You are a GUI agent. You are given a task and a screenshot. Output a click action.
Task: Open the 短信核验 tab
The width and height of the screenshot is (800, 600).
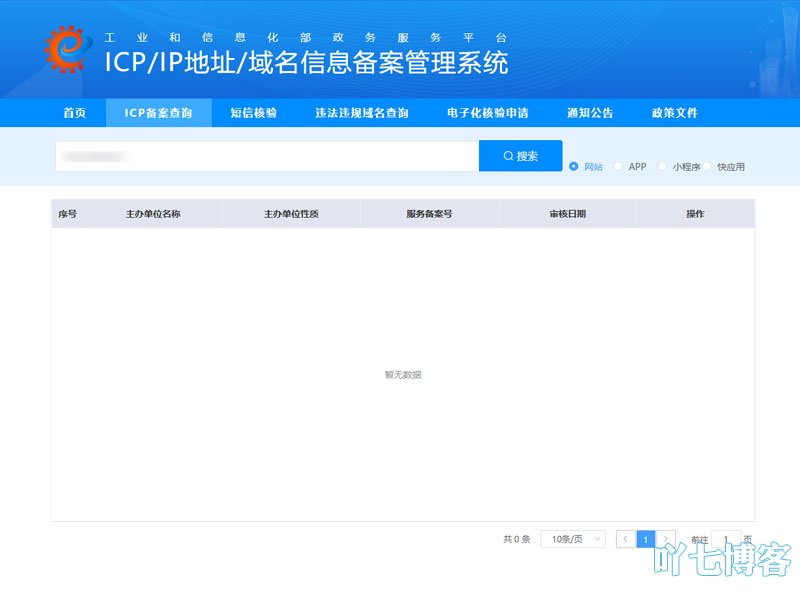point(254,113)
